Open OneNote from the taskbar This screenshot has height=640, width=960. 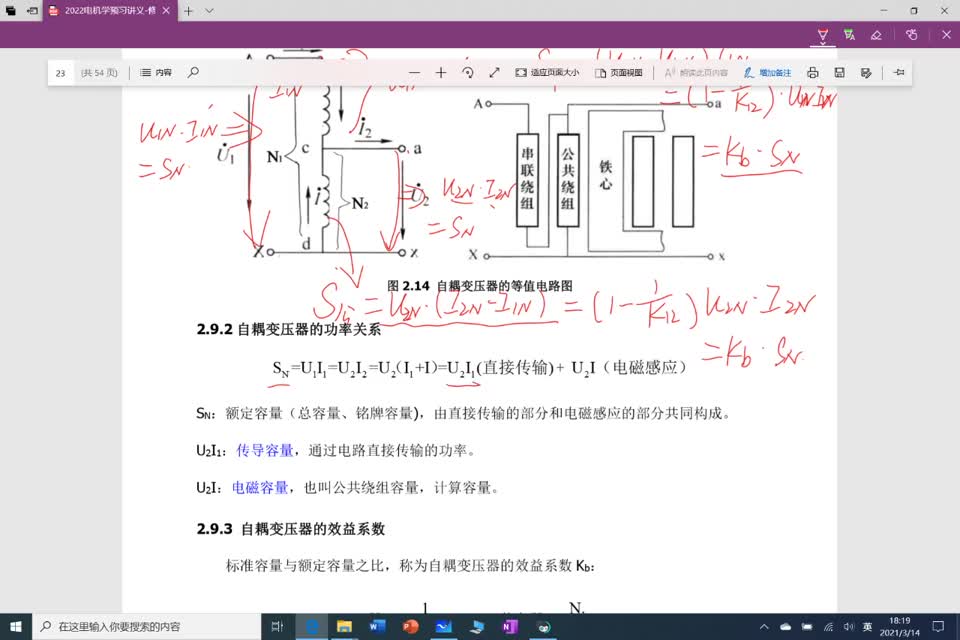click(509, 627)
